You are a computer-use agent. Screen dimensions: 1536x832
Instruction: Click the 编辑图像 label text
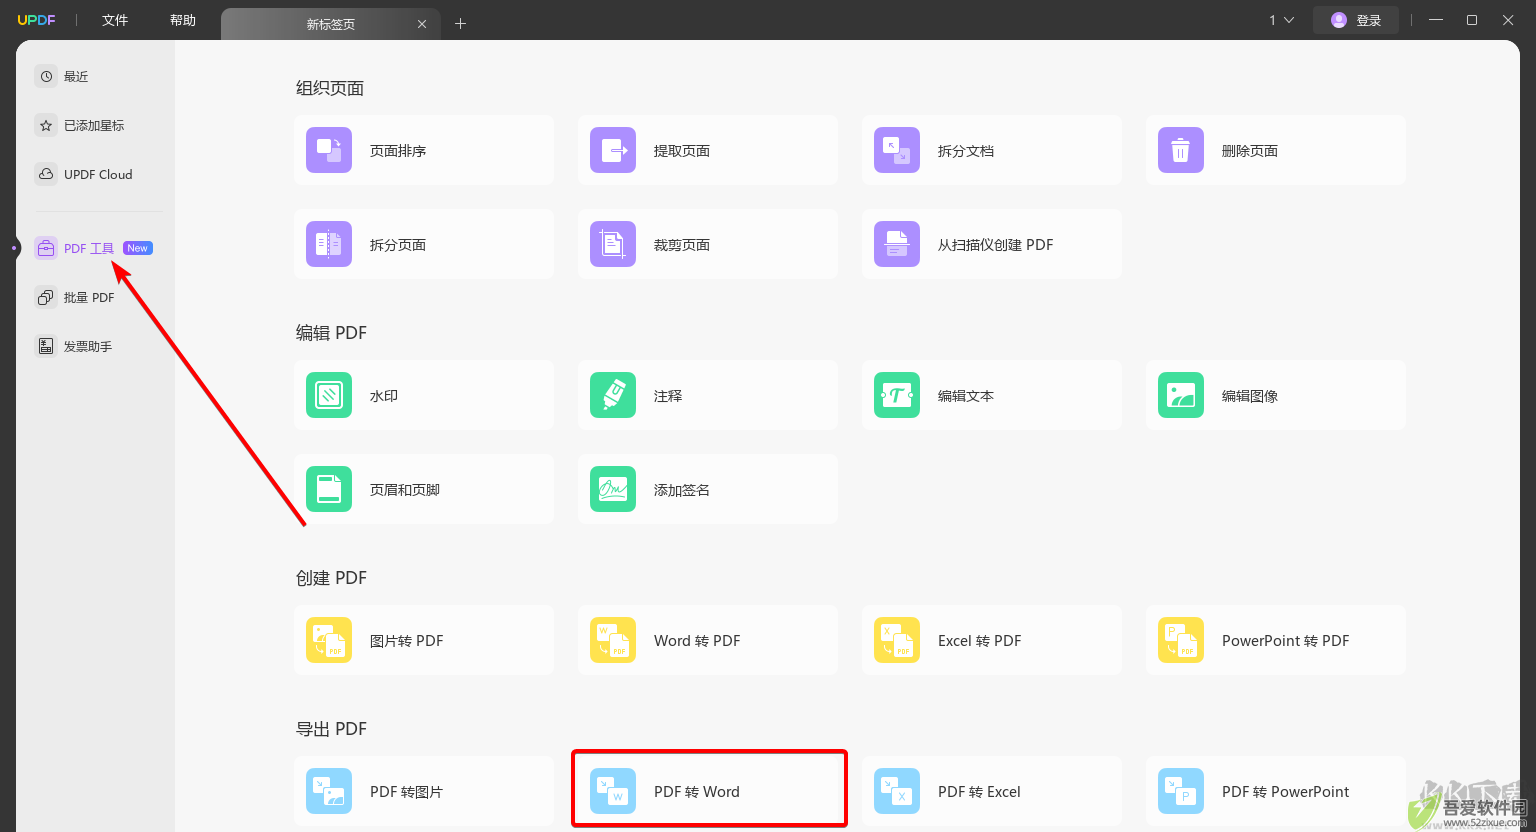click(1250, 396)
